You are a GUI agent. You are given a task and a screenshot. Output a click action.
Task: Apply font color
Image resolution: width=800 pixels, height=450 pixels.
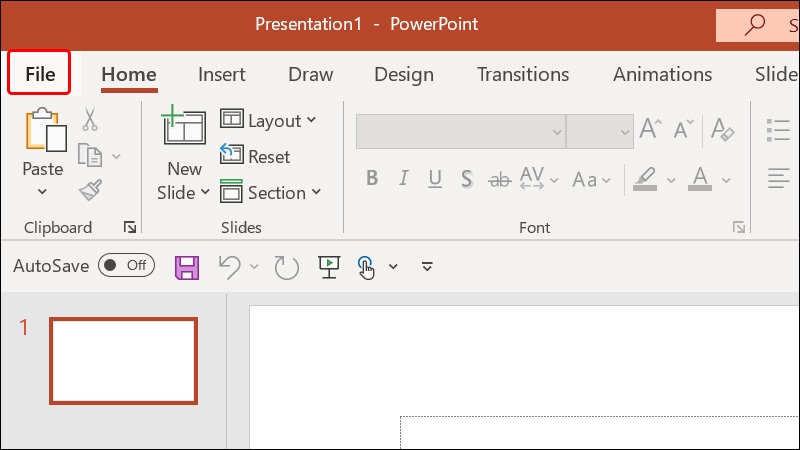(x=700, y=179)
